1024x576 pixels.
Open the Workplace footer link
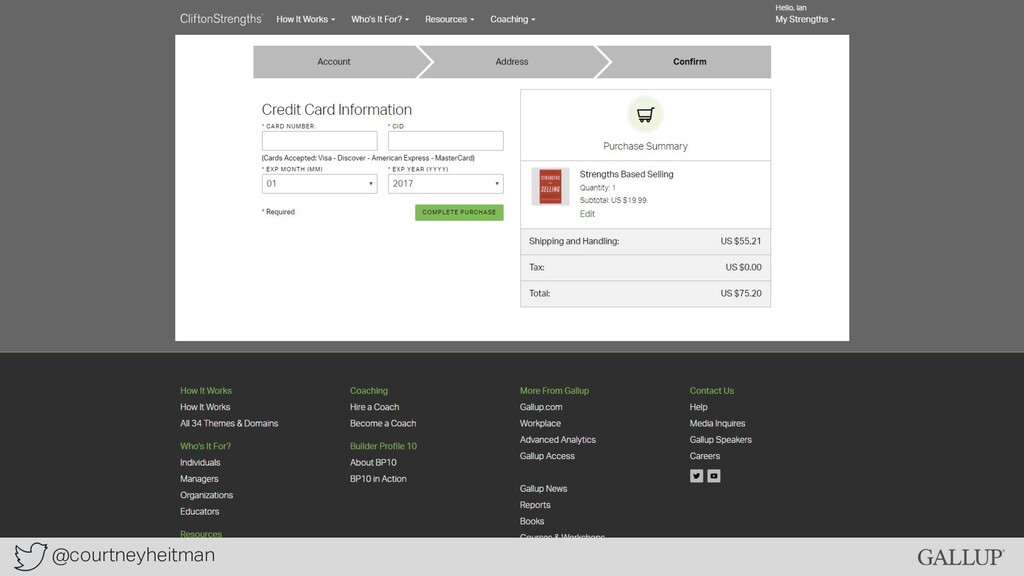point(540,423)
